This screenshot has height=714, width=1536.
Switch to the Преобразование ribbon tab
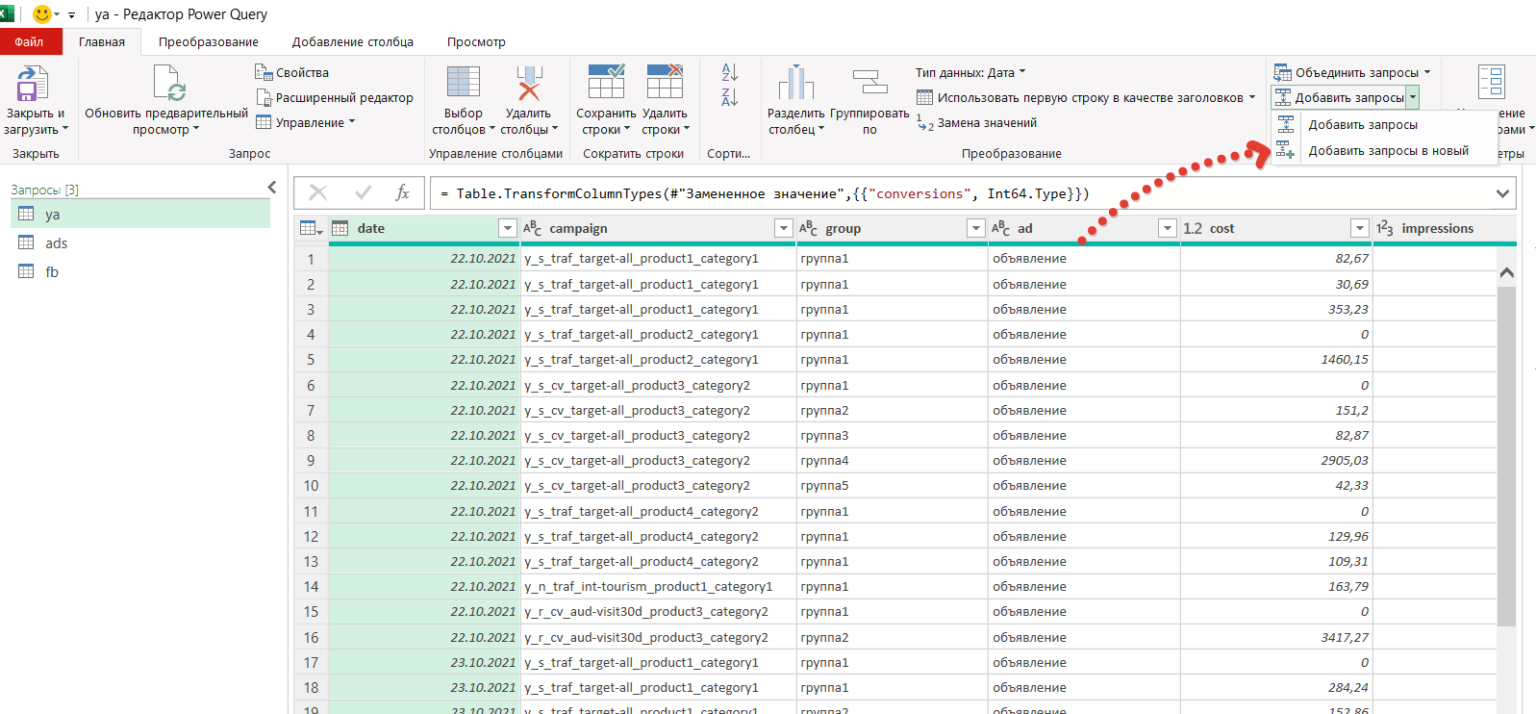click(208, 42)
